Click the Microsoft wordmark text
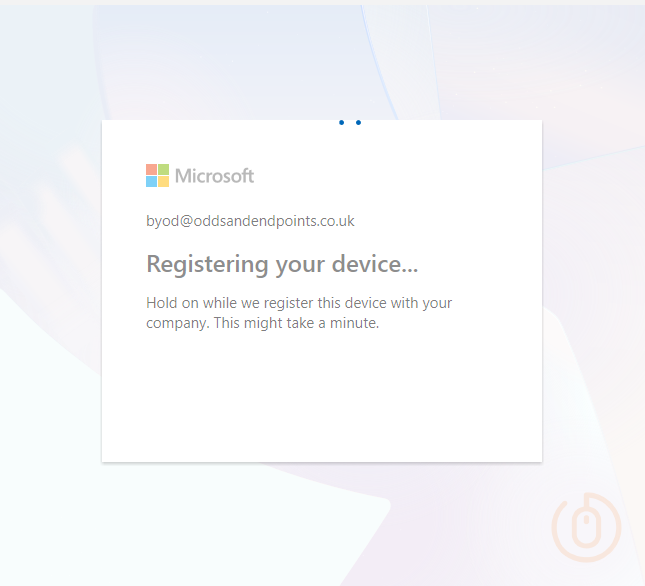Screen dimensions: 645x586 [x=214, y=176]
